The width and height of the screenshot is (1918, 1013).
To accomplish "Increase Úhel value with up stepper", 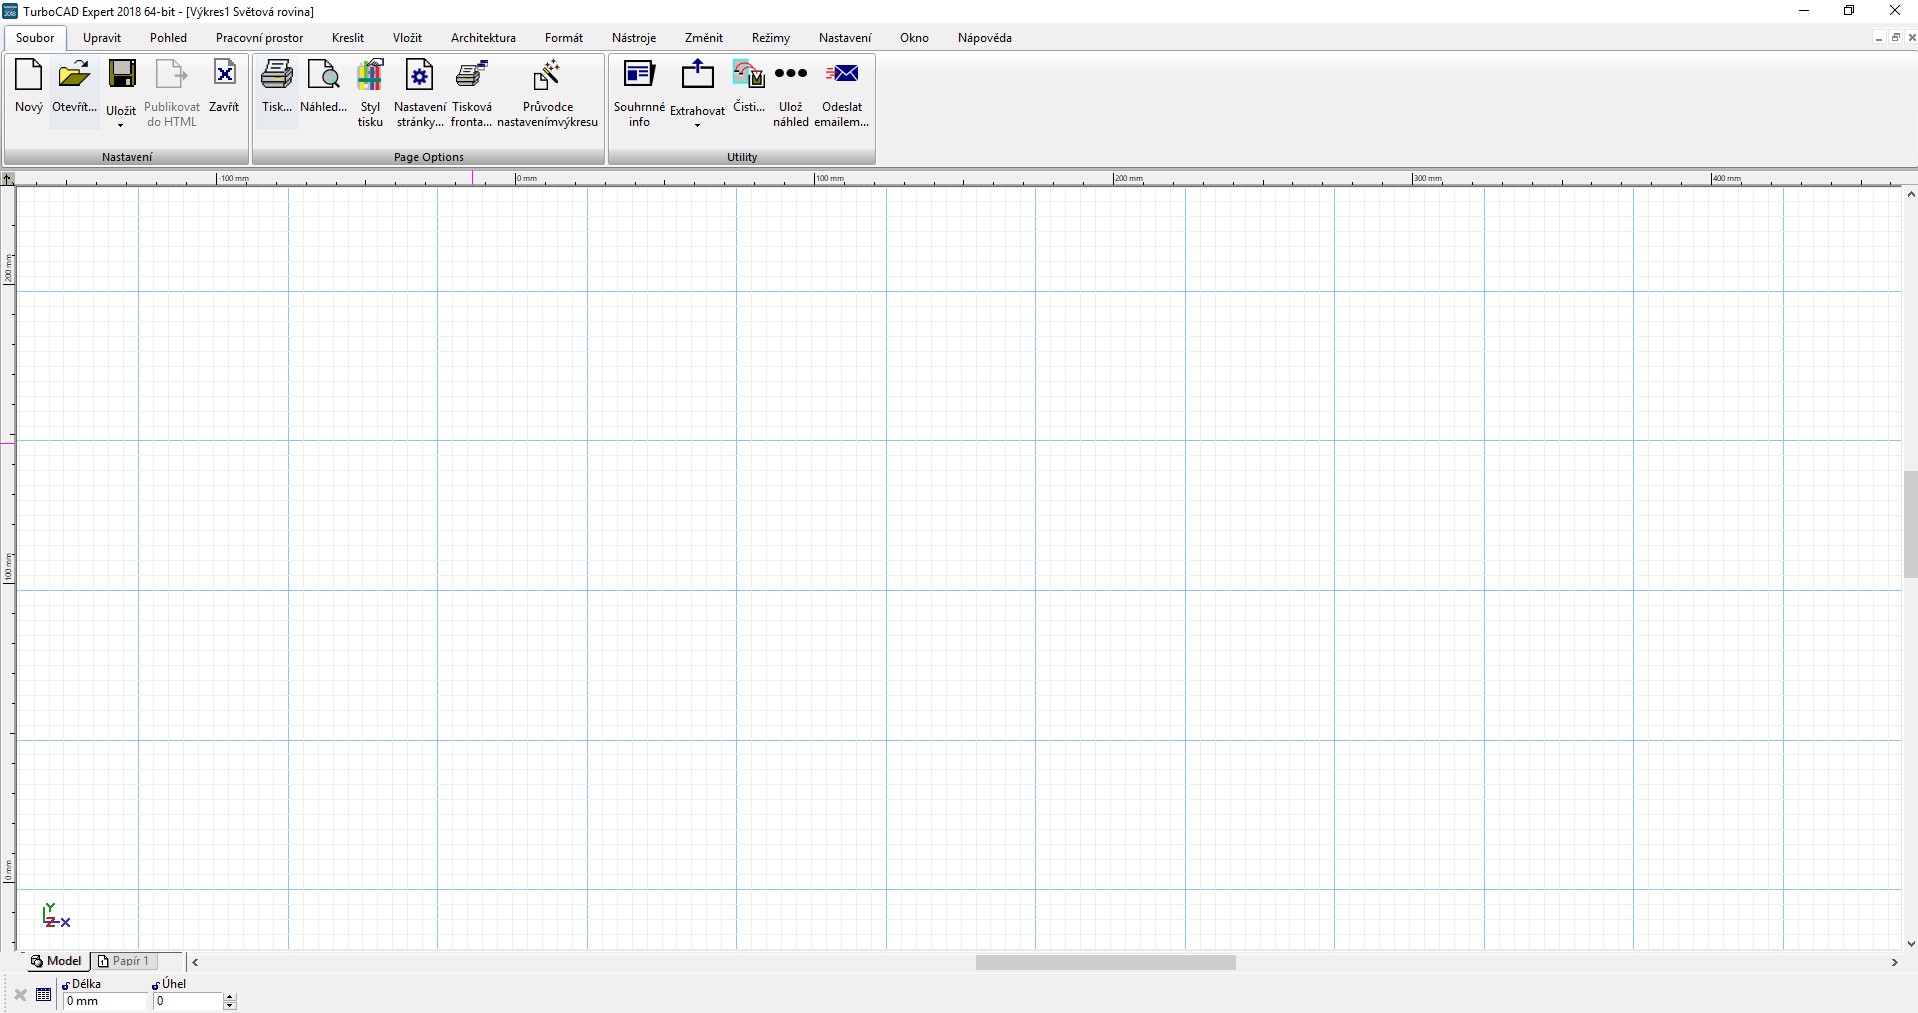I will [x=230, y=997].
